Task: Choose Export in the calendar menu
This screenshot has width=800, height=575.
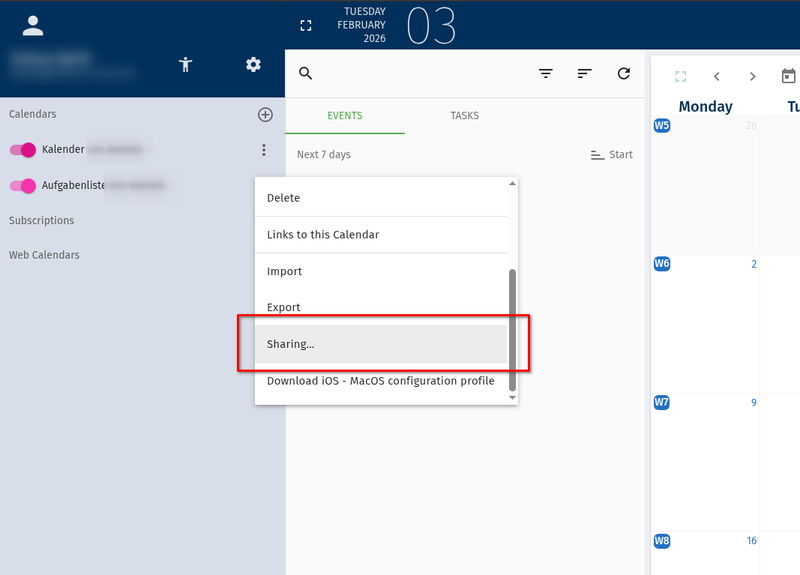Action: click(x=283, y=307)
